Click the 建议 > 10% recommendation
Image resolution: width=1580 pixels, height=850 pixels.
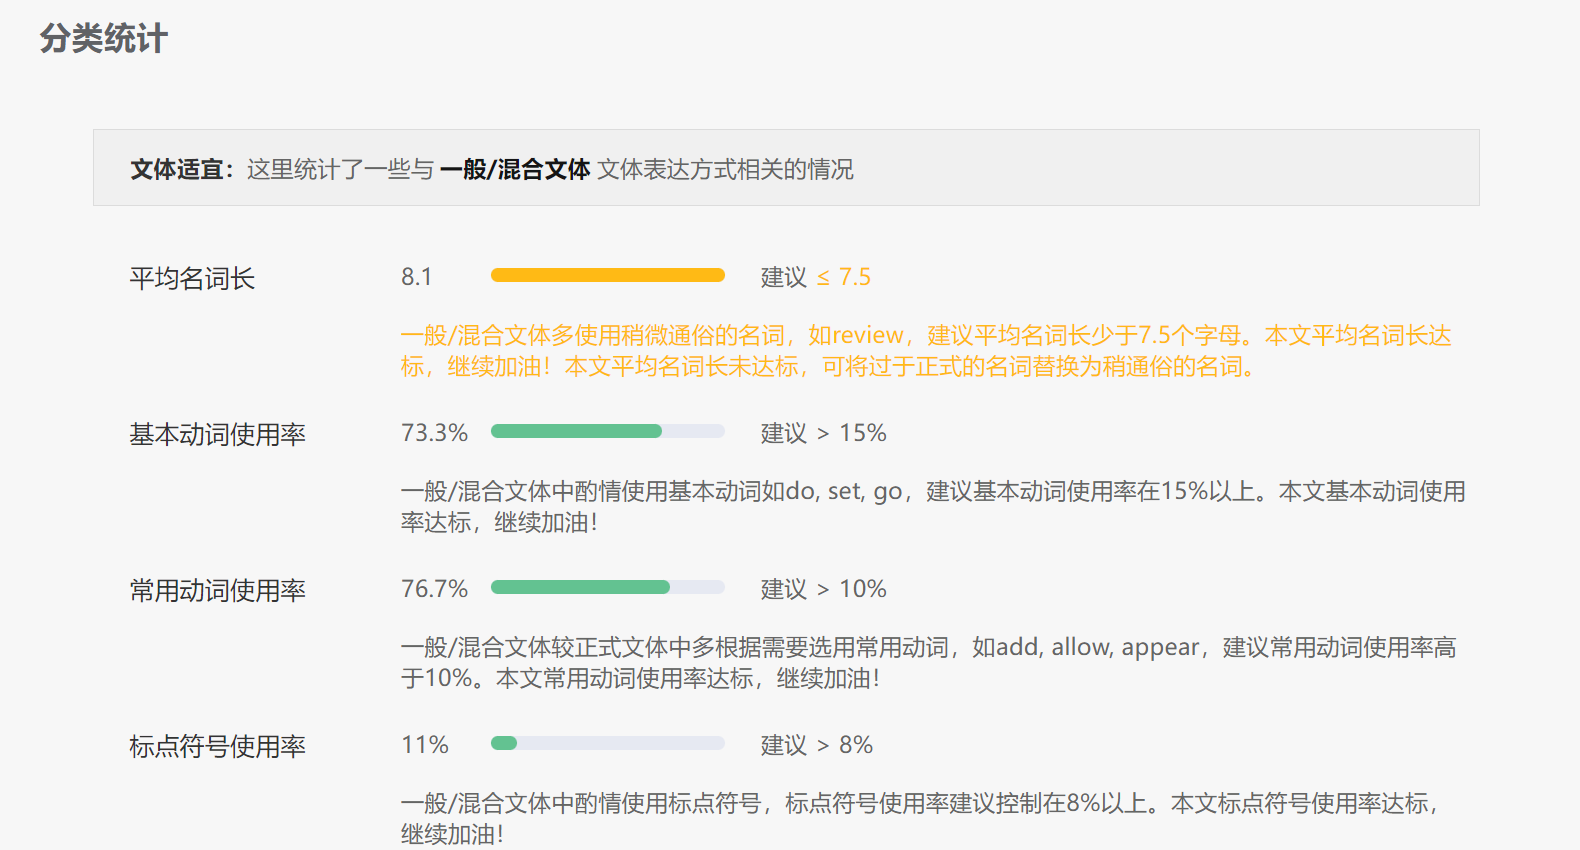point(823,589)
